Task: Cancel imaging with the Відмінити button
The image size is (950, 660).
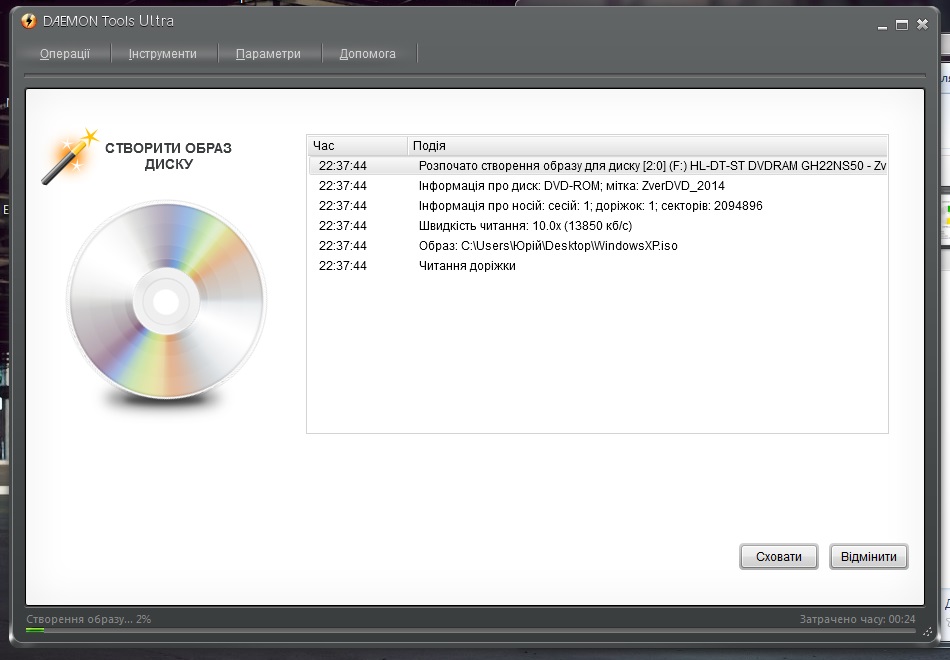Action: click(868, 557)
